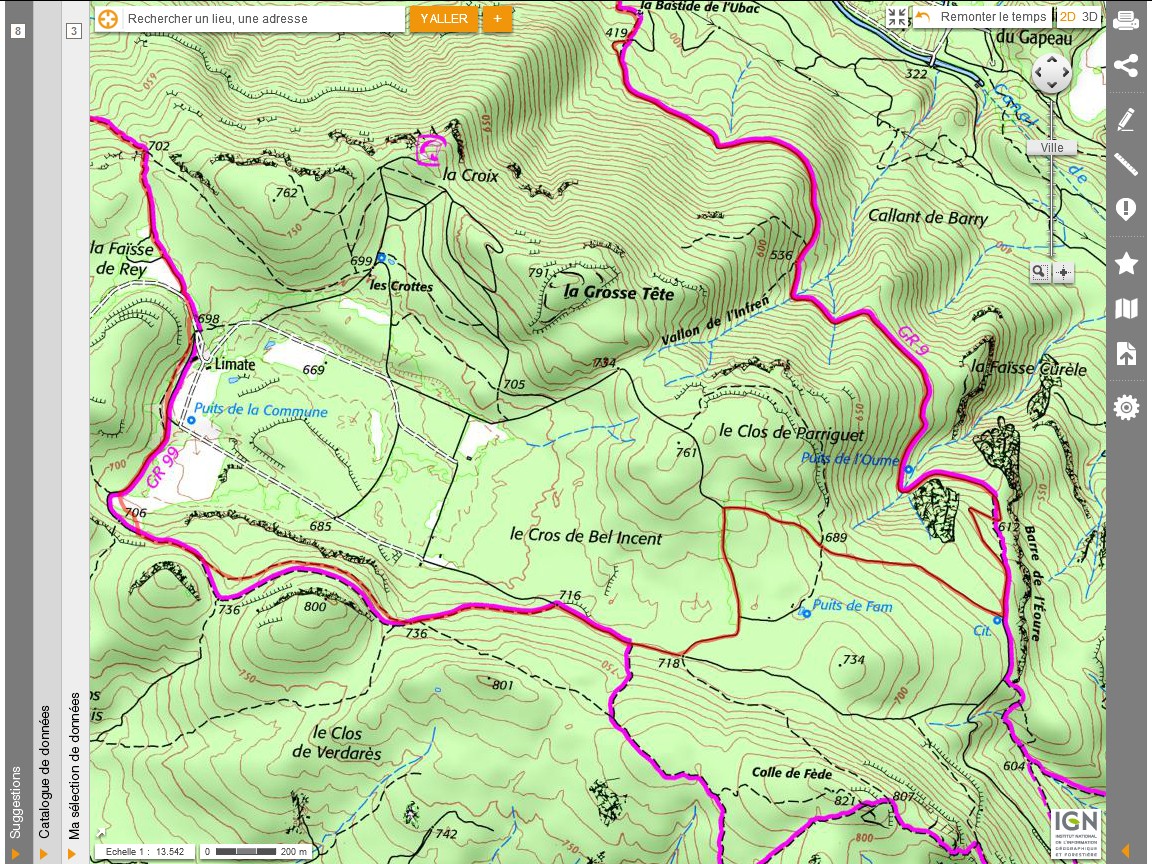Image resolution: width=1152 pixels, height=864 pixels.
Task: Click the crosshair tool under the zoom slider
Action: [1063, 273]
